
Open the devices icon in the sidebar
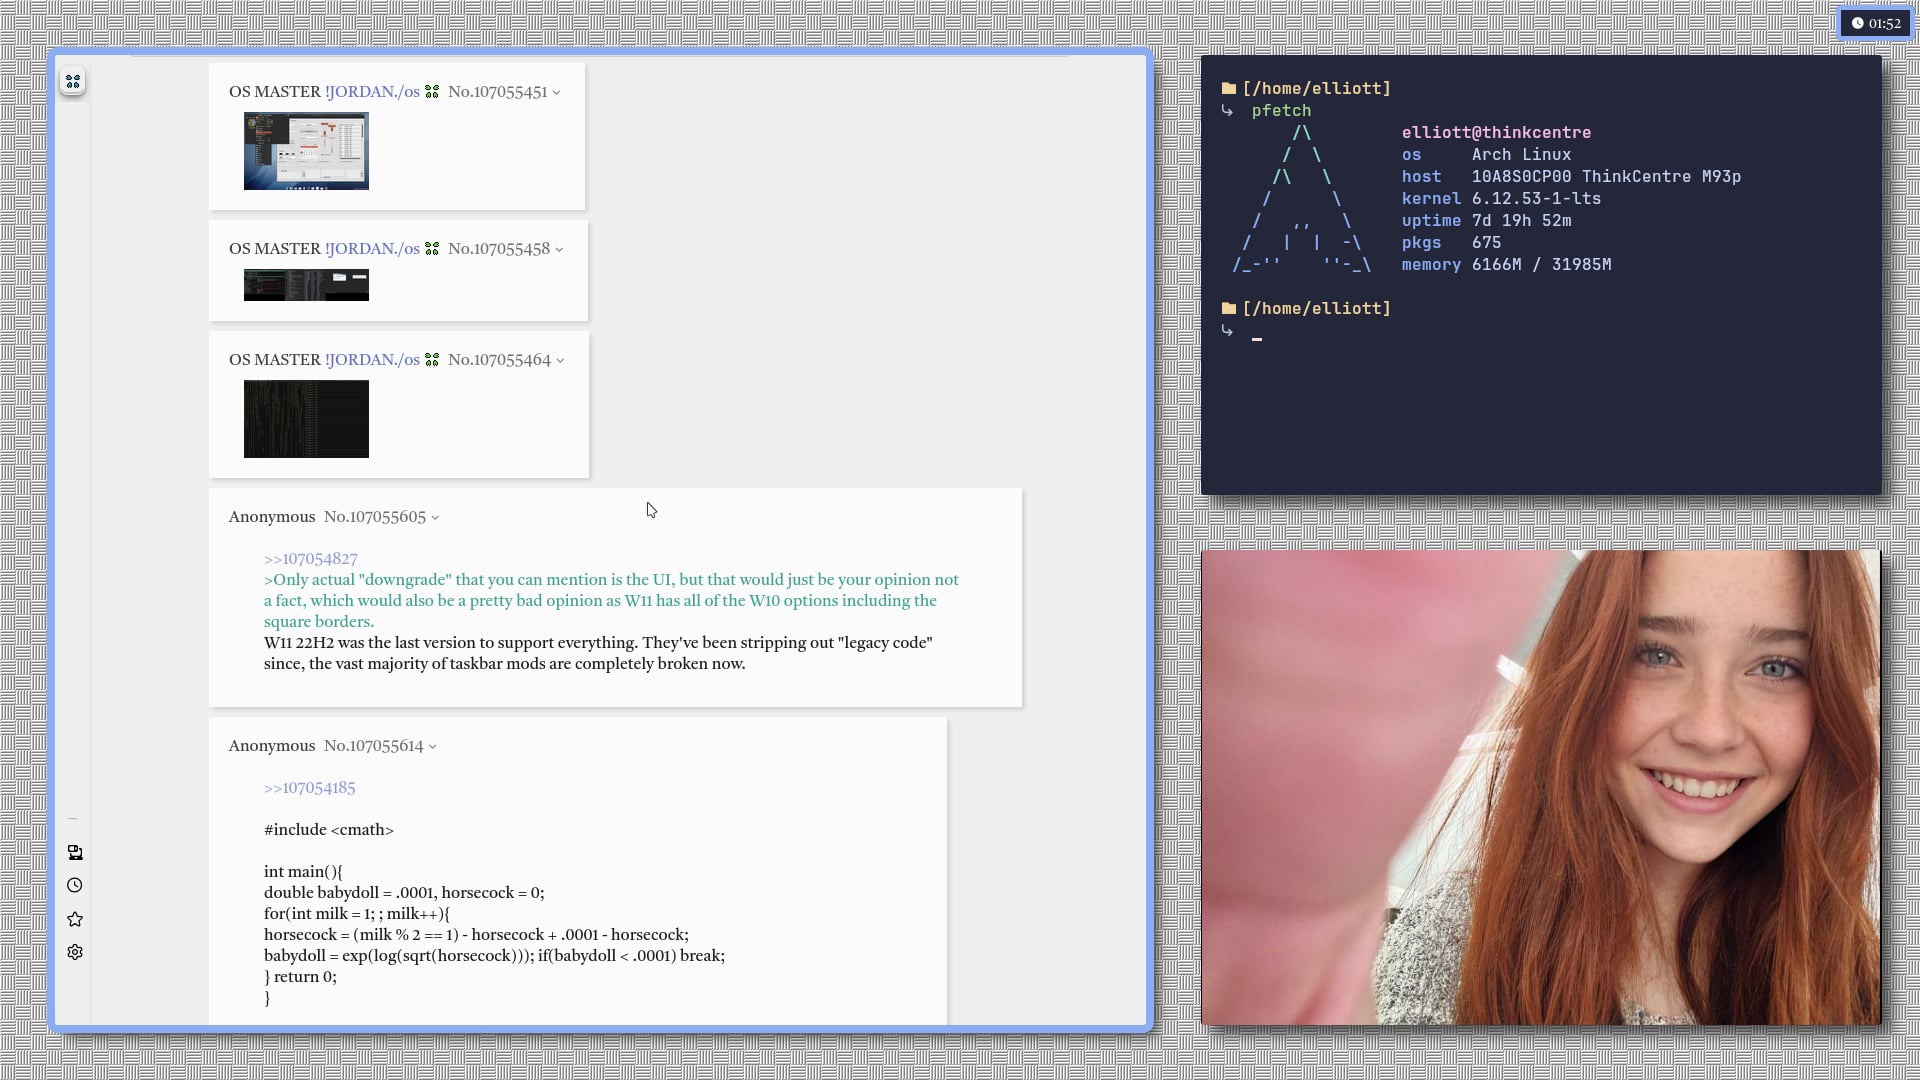pyautogui.click(x=75, y=853)
